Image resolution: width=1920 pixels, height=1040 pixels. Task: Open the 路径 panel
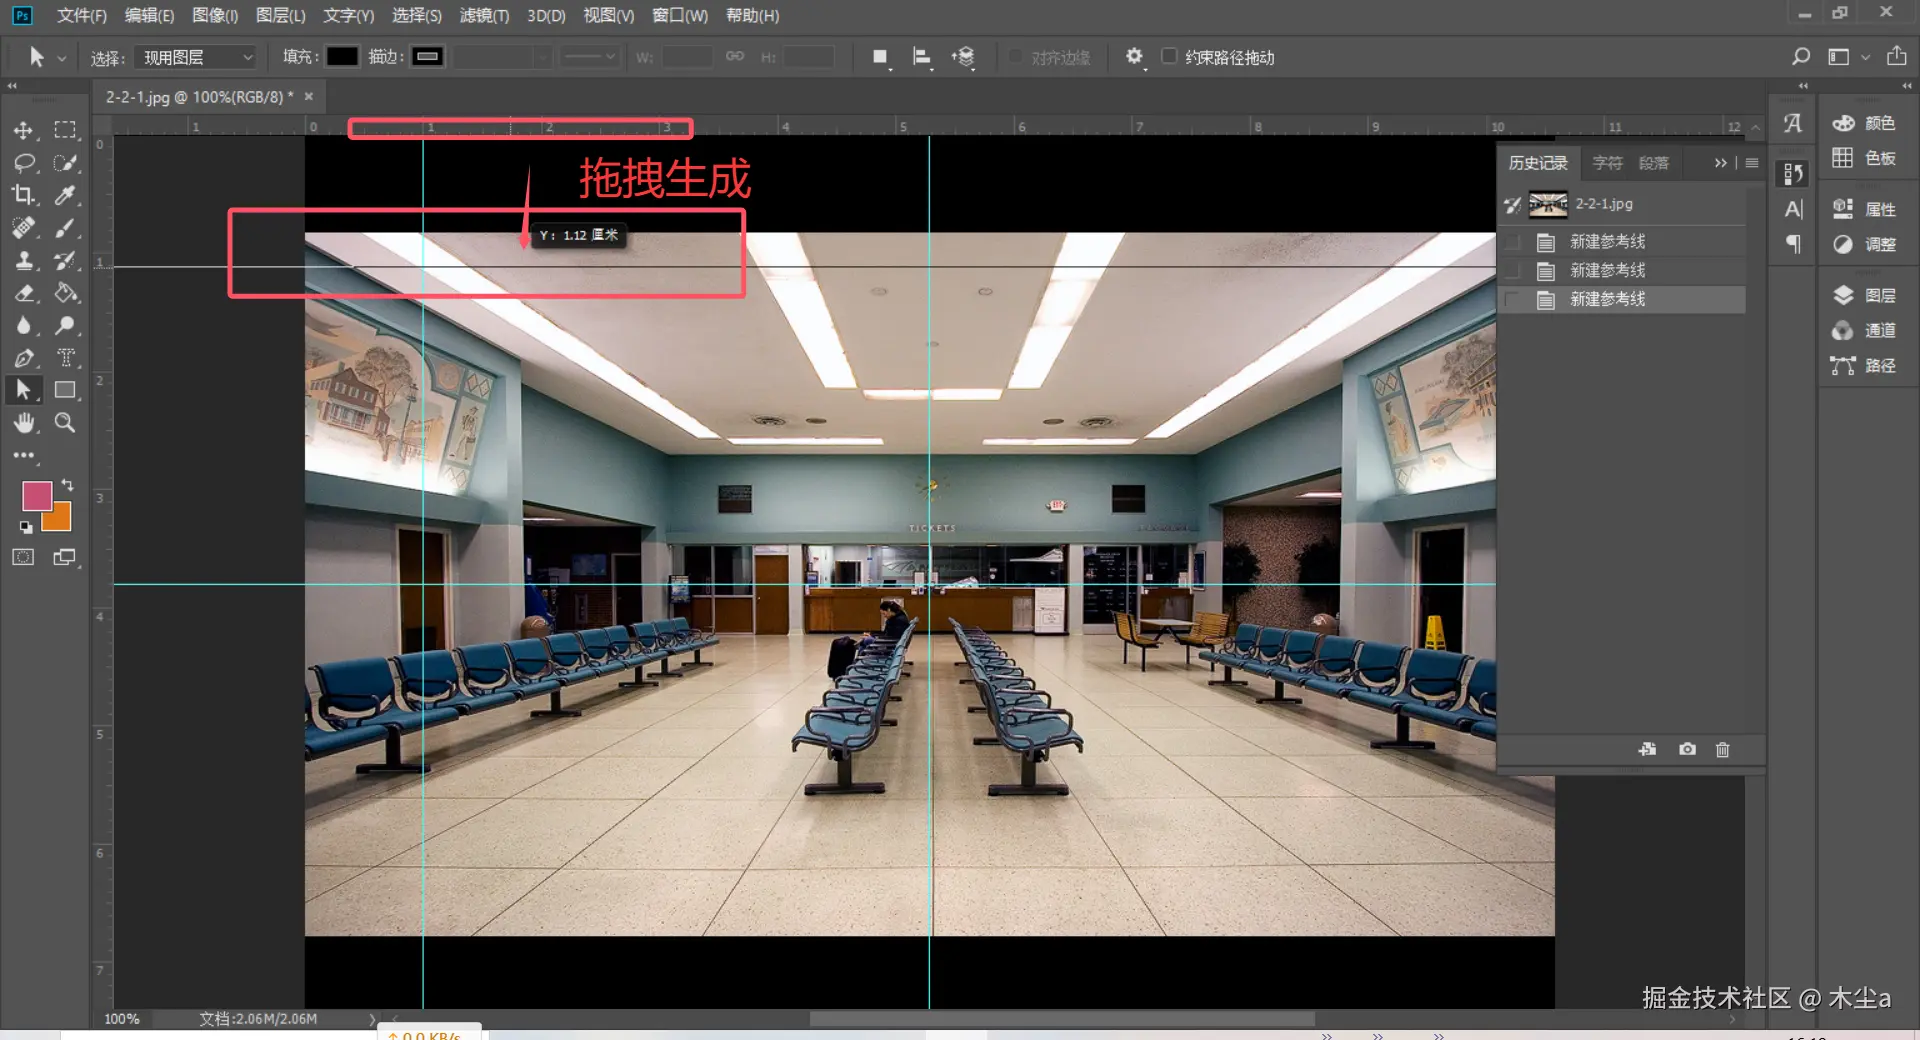coord(1864,365)
